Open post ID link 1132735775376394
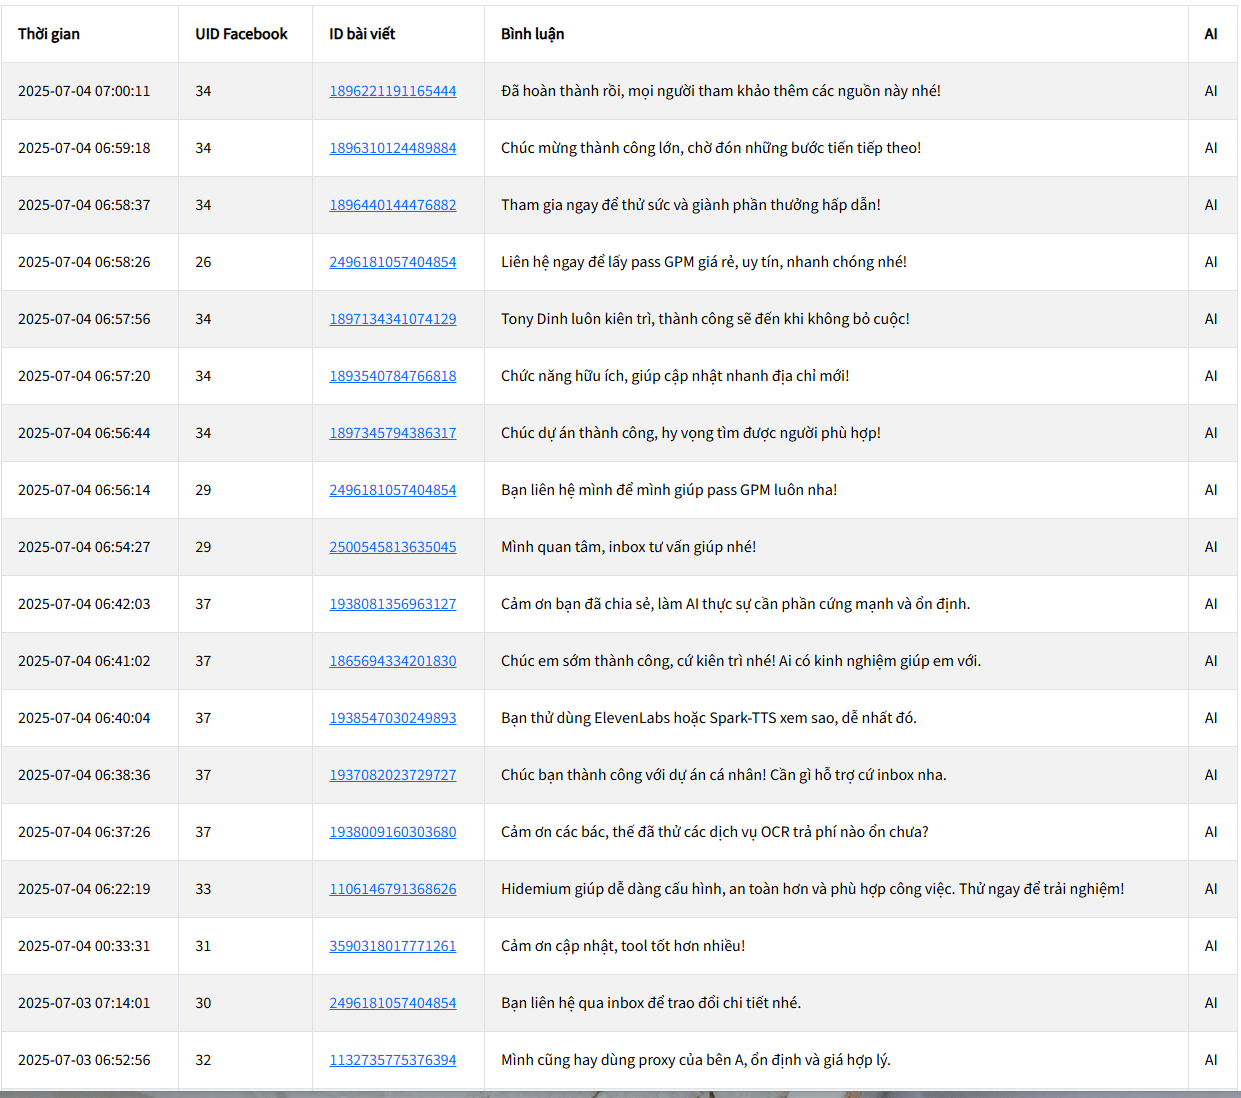This screenshot has width=1241, height=1098. pos(393,1060)
